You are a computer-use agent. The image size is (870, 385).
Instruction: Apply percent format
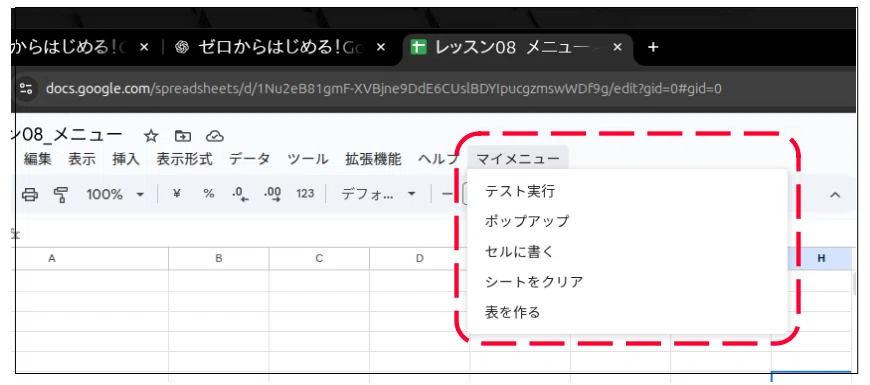point(209,194)
